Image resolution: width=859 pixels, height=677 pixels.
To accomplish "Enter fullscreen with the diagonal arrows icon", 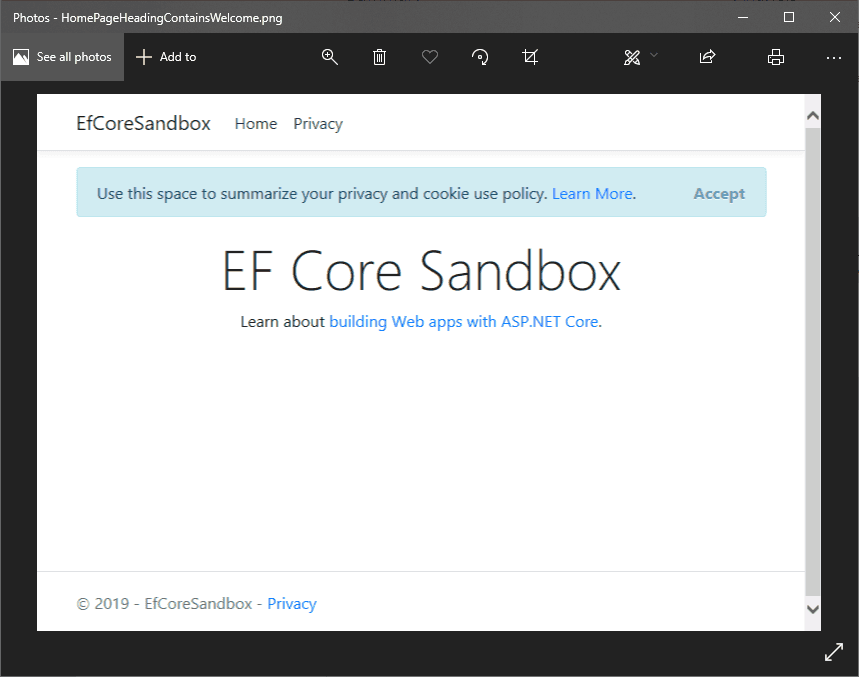I will pos(833,652).
